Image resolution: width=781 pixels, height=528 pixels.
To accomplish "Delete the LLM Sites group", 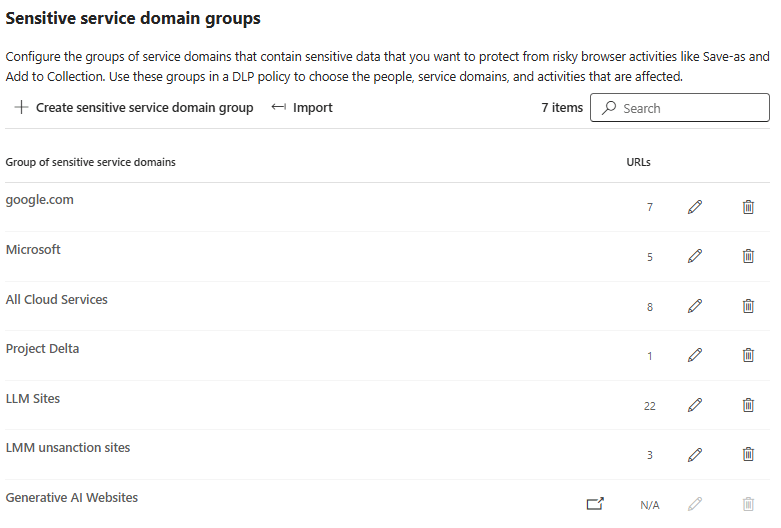I will tap(748, 405).
